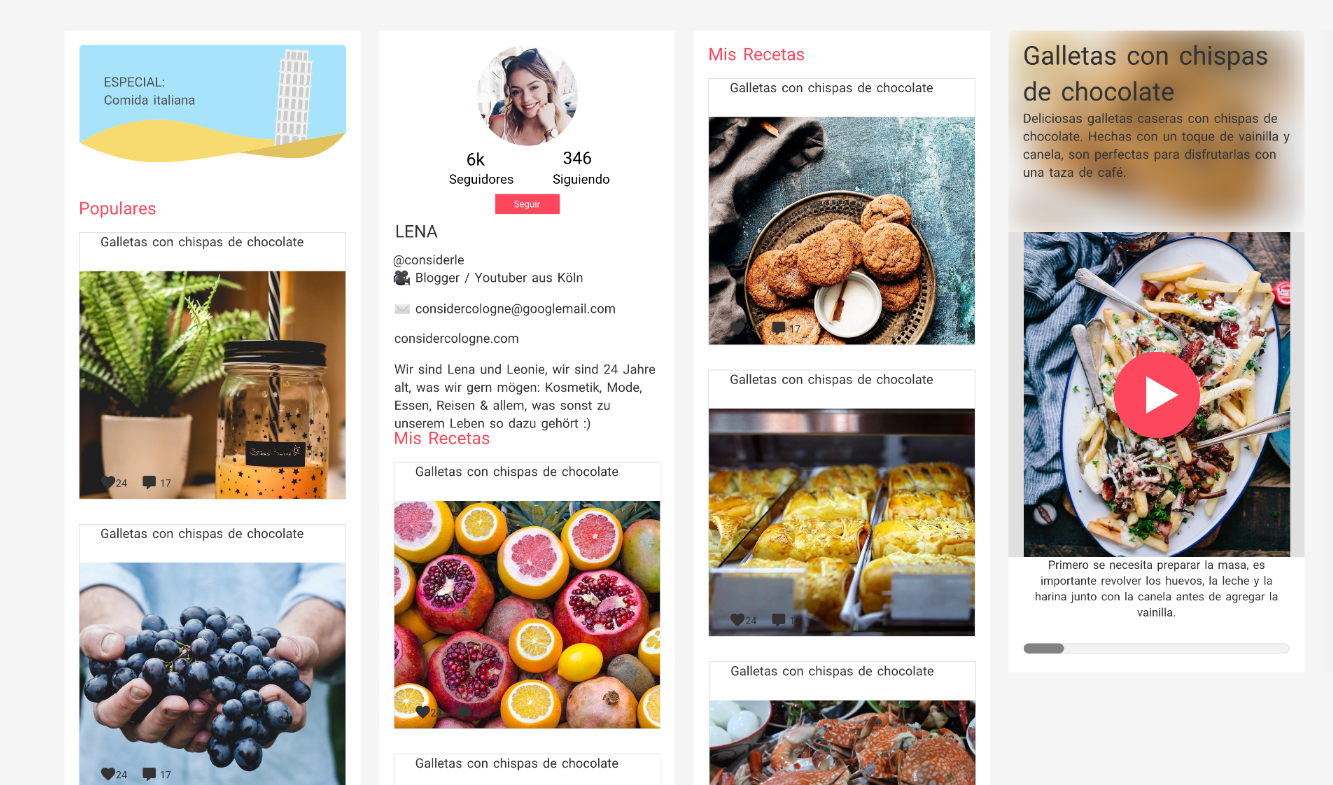
Task: Open the Seguidores count of 6k
Action: (x=481, y=169)
